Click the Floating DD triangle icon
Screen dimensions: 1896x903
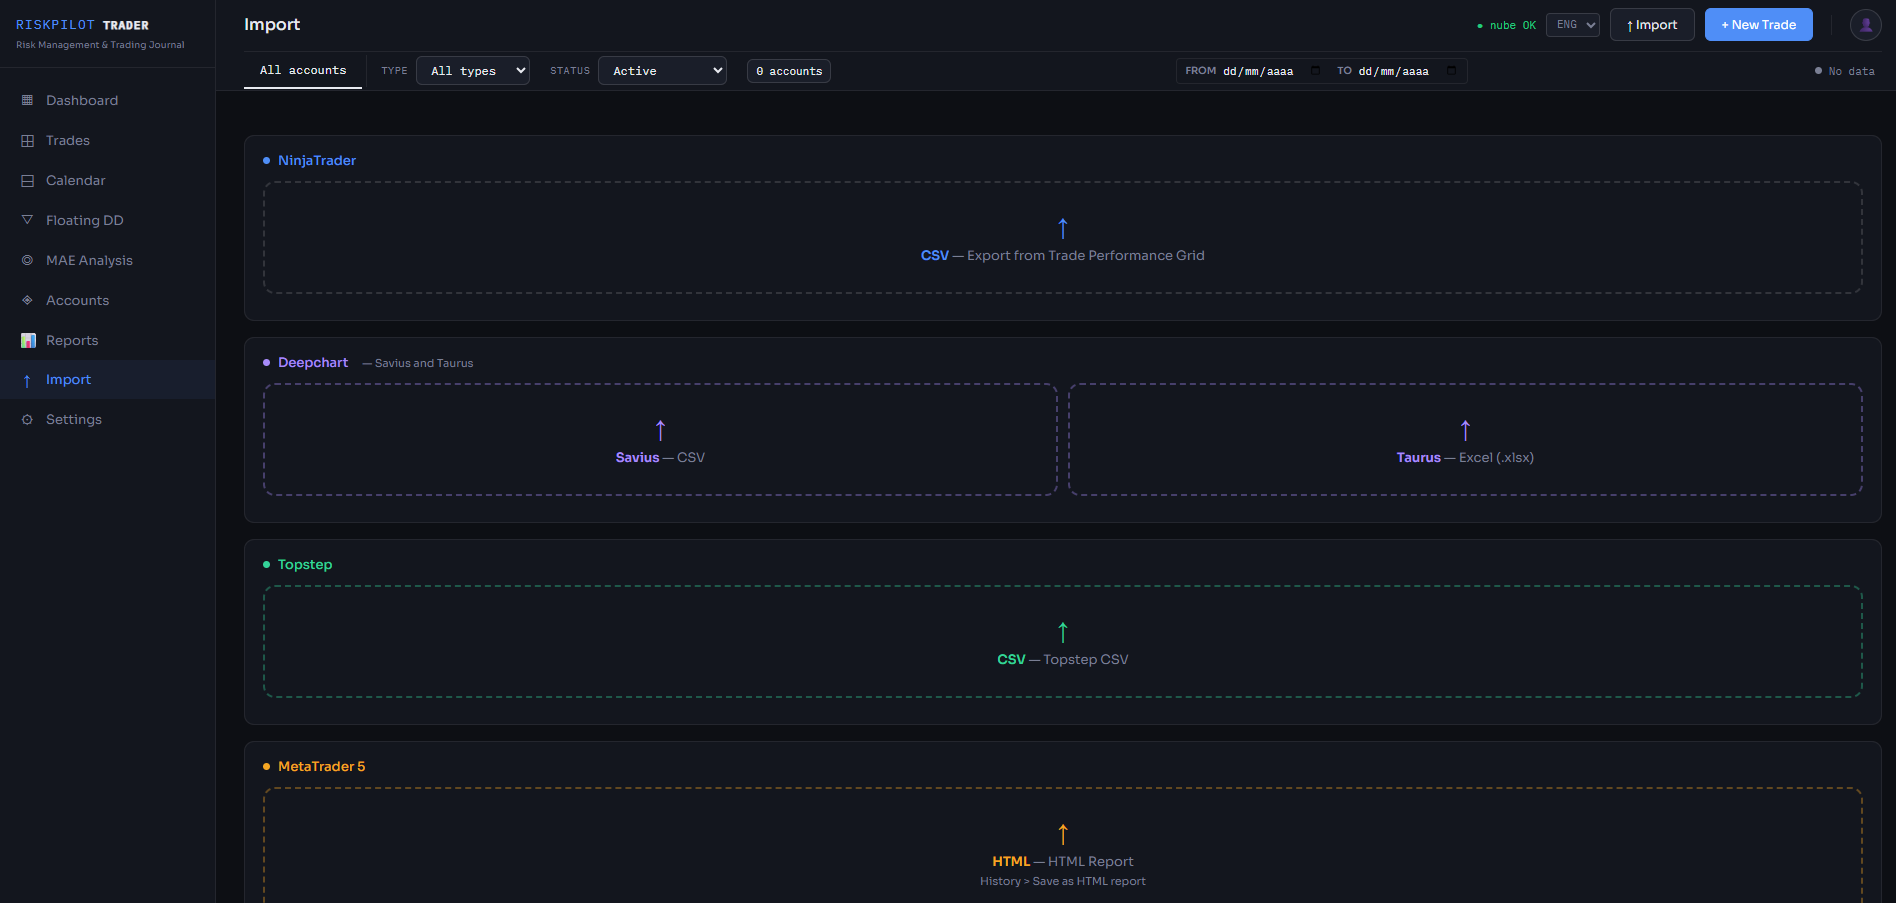click(27, 220)
